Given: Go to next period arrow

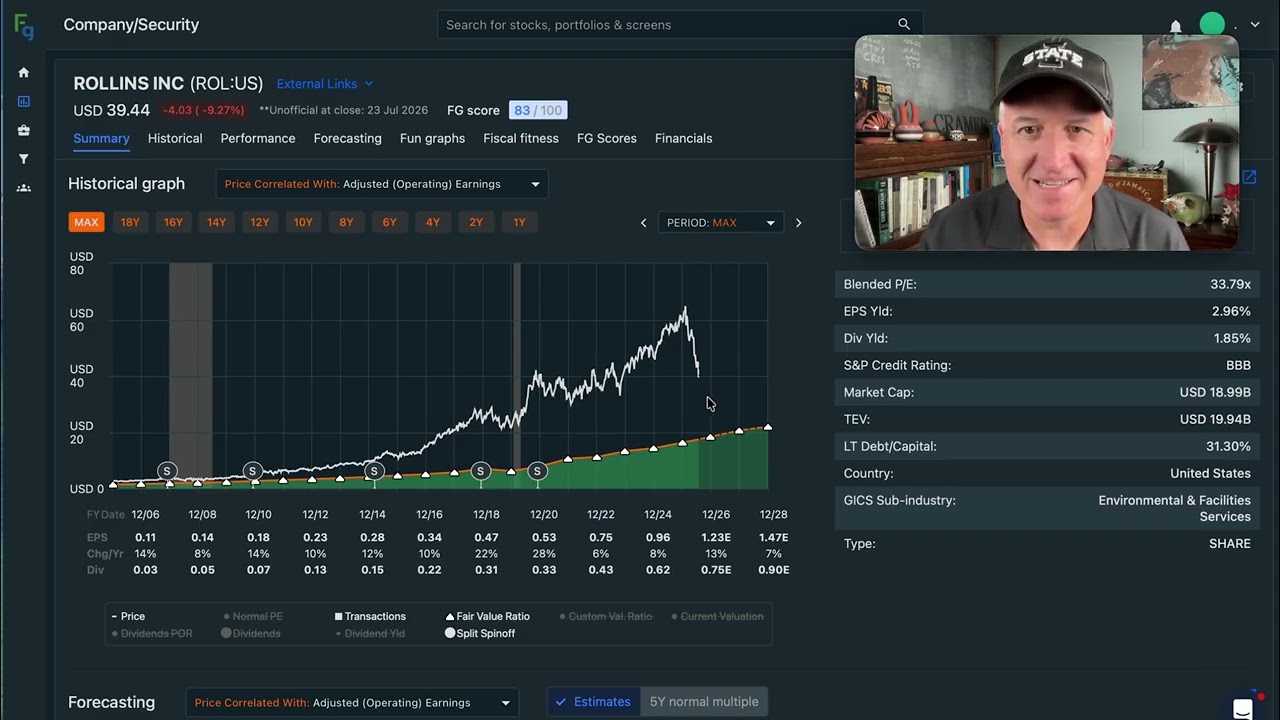Looking at the screenshot, I should point(798,223).
